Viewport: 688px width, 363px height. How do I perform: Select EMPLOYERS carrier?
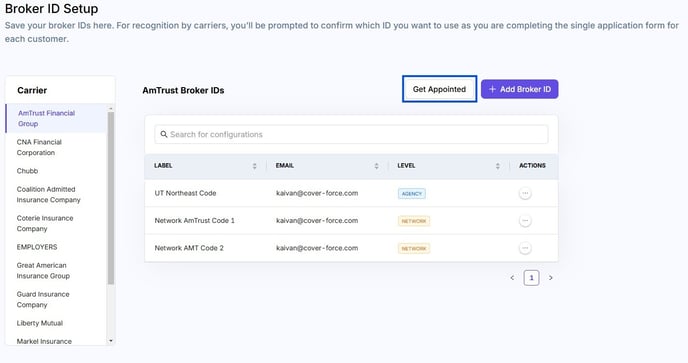click(56, 247)
